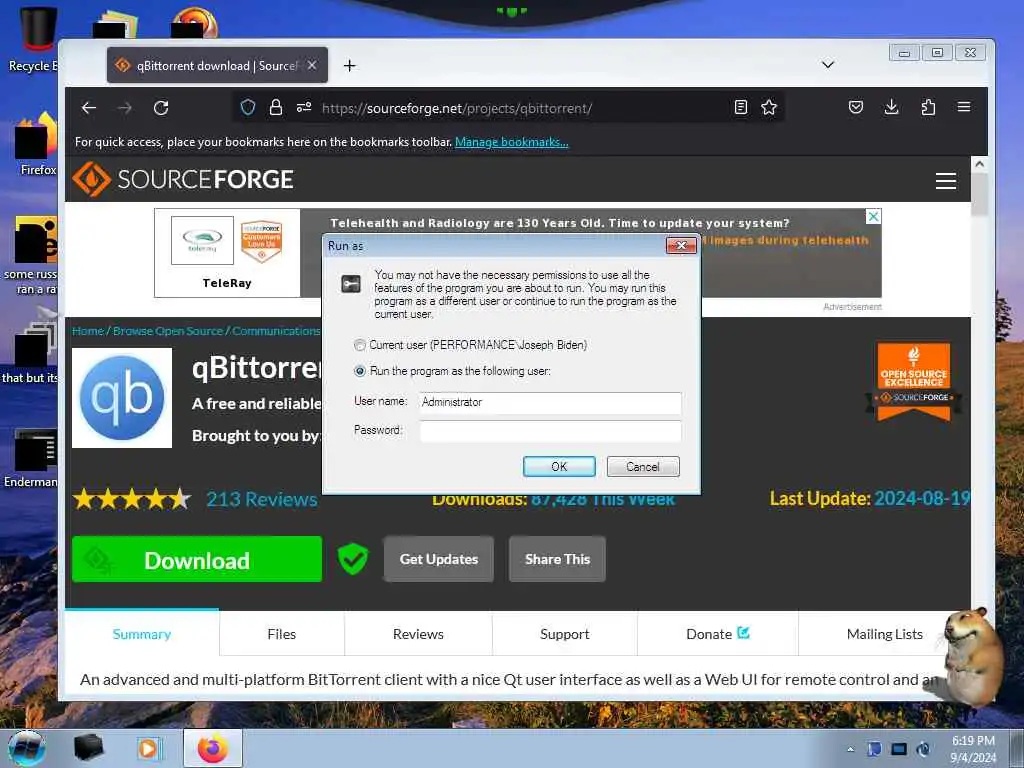This screenshot has width=1024, height=768.
Task: Click Firefox in the taskbar
Action: (x=213, y=748)
